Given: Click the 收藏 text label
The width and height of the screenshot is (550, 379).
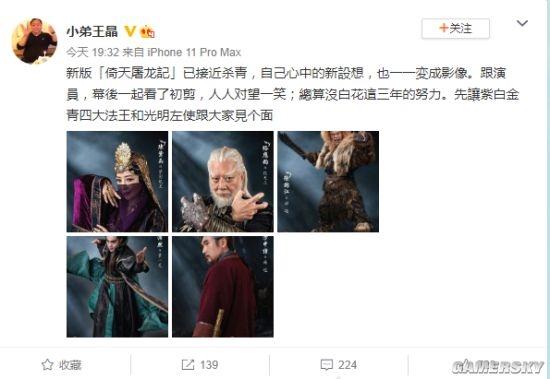Looking at the screenshot, I should pyautogui.click(x=70, y=365).
